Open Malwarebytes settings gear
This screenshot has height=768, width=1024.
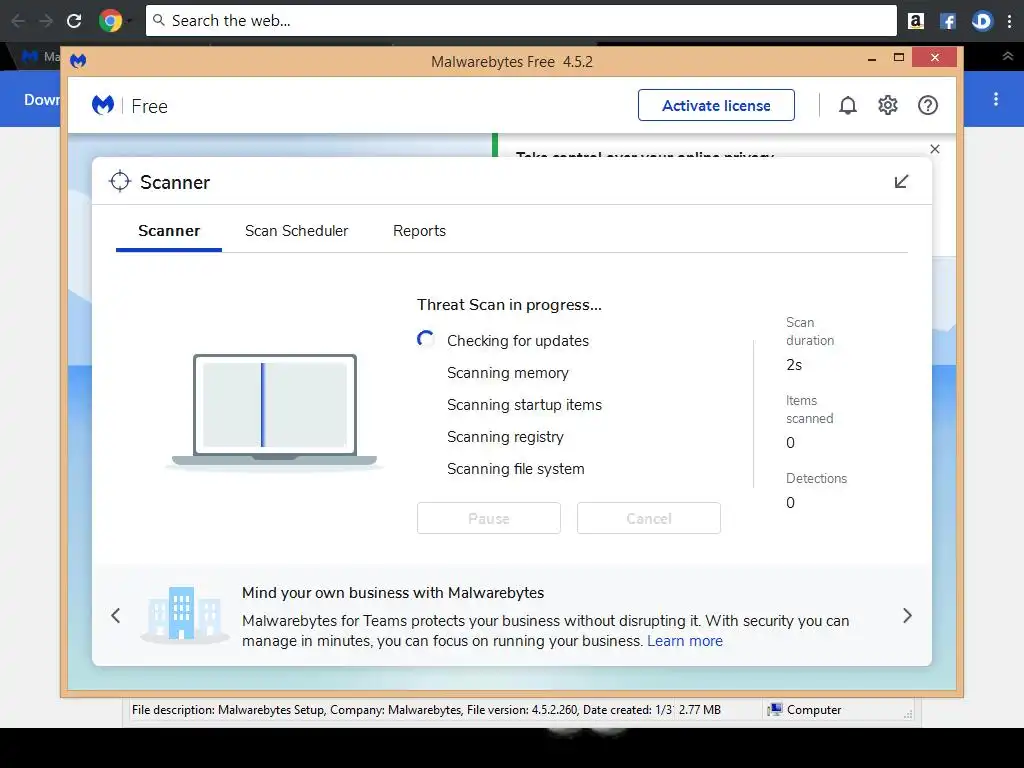tap(888, 105)
